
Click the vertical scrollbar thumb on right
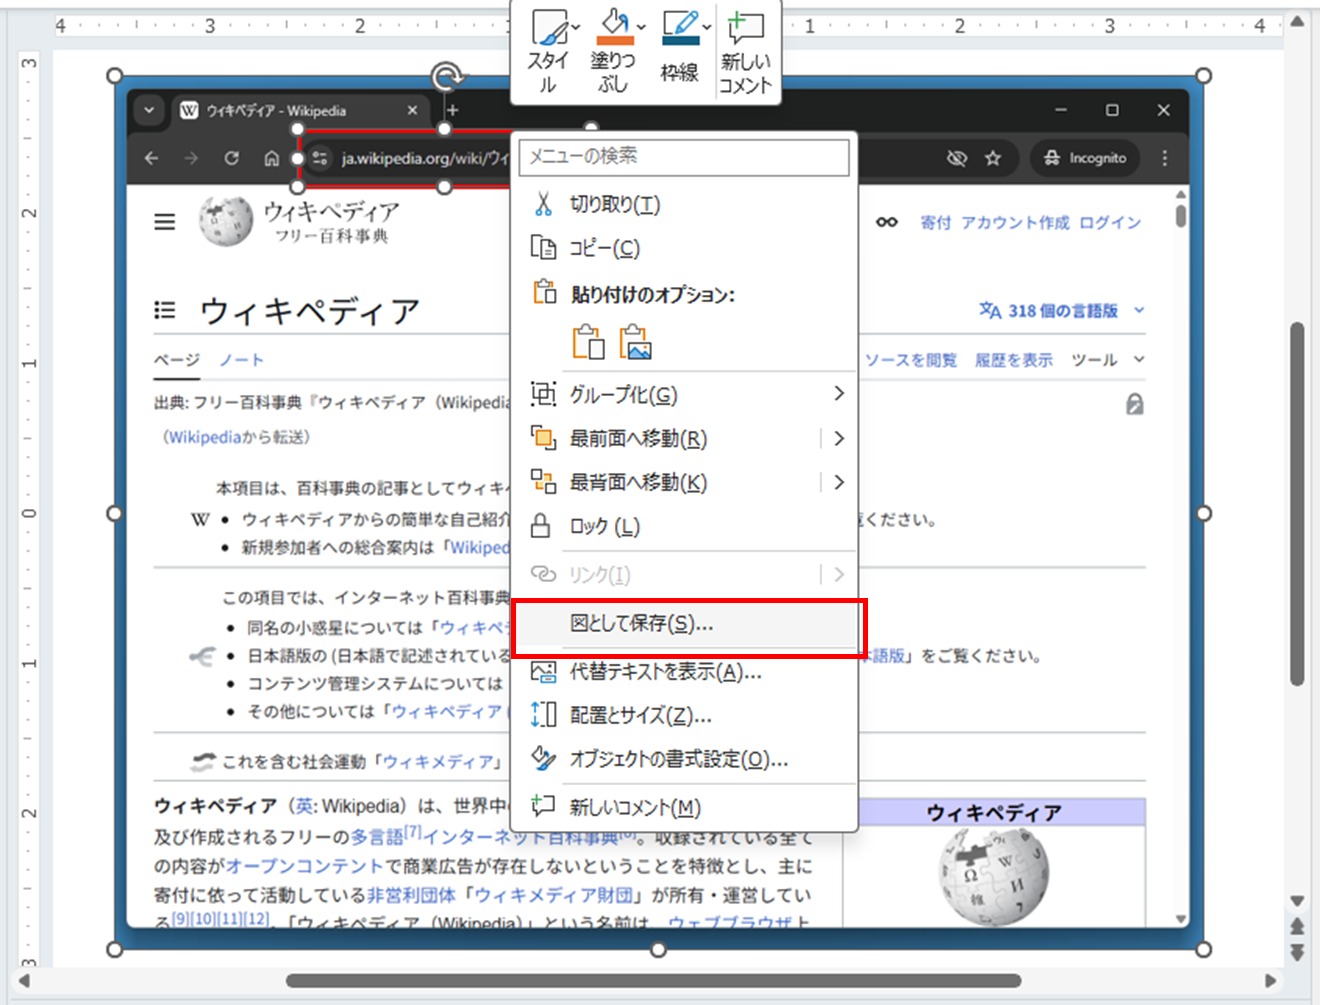click(x=1297, y=504)
